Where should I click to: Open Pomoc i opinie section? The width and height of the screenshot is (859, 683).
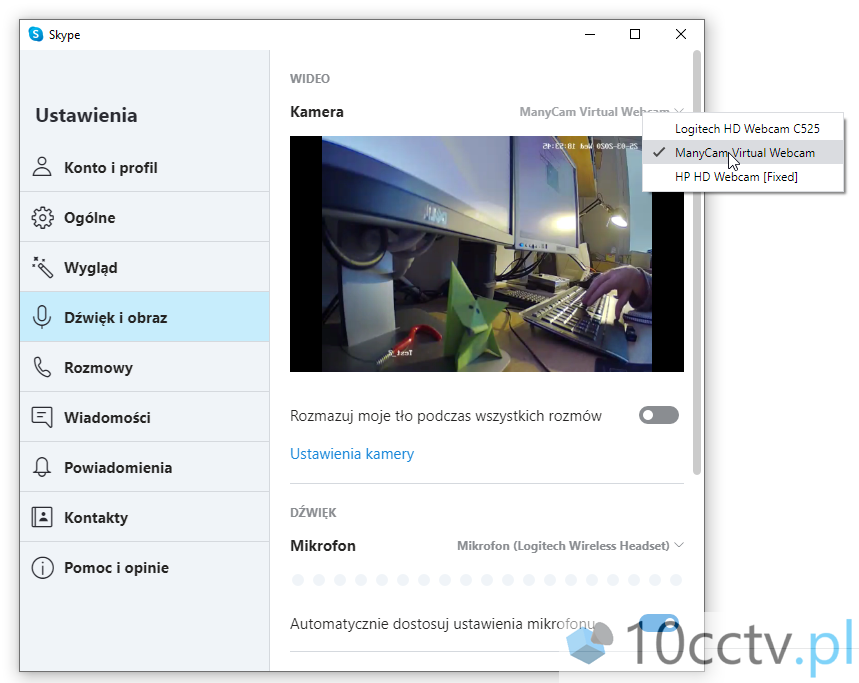[145, 567]
